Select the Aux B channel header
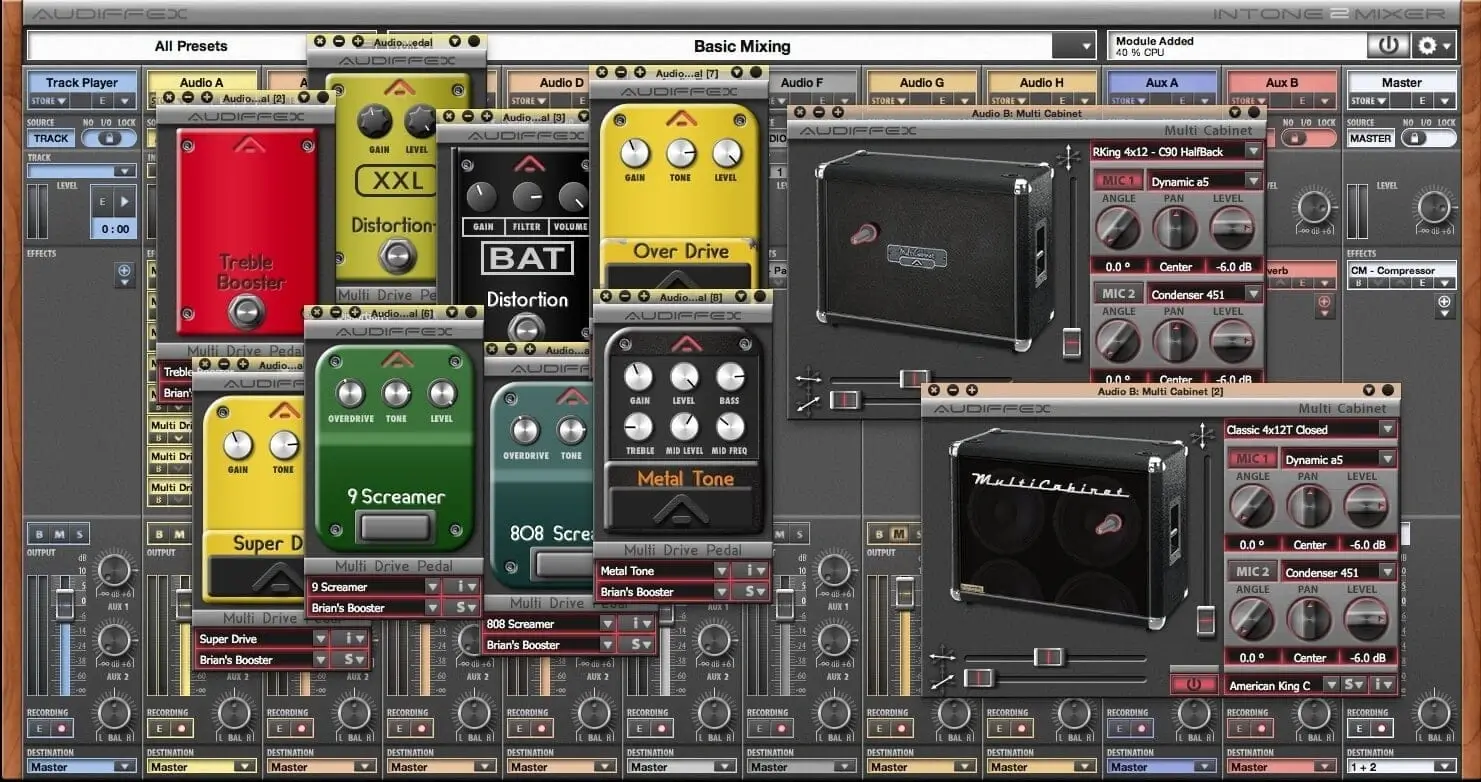1481x782 pixels. [x=1281, y=83]
